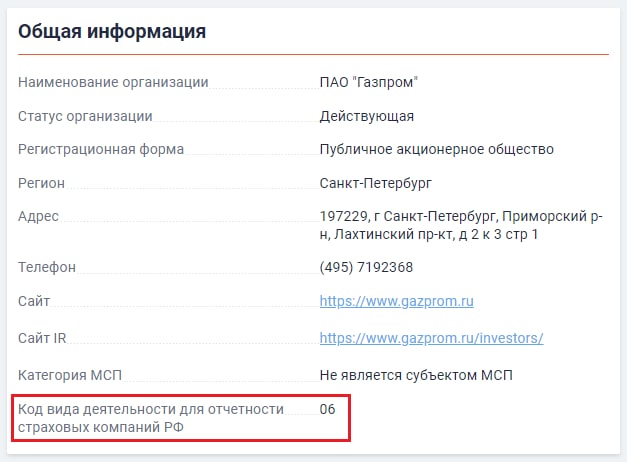627x462 pixels.
Task: Click the 'Регион' field label
Action: (x=41, y=183)
